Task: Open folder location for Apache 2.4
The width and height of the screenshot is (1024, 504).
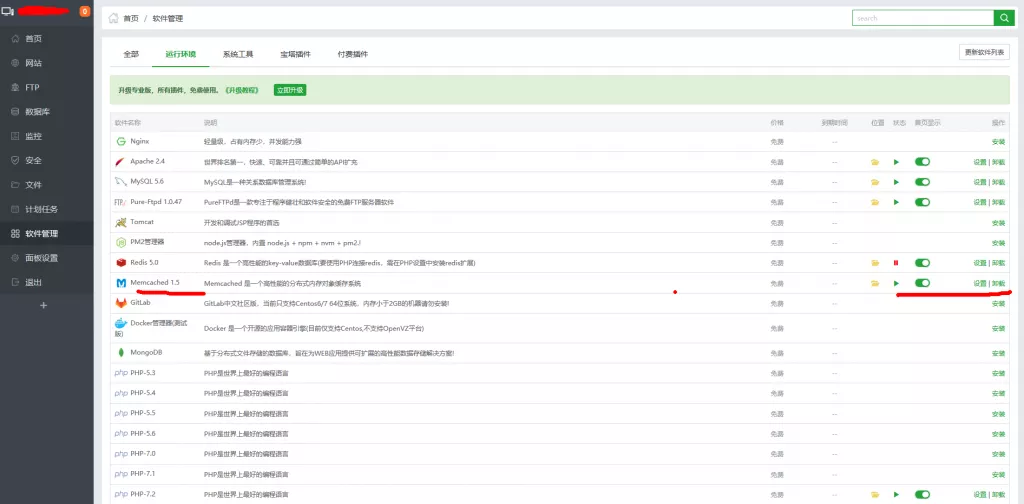Action: click(875, 163)
